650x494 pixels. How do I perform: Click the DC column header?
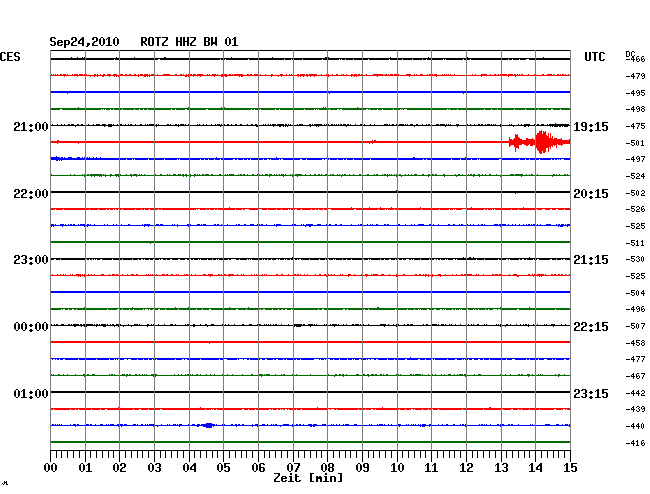pos(630,54)
